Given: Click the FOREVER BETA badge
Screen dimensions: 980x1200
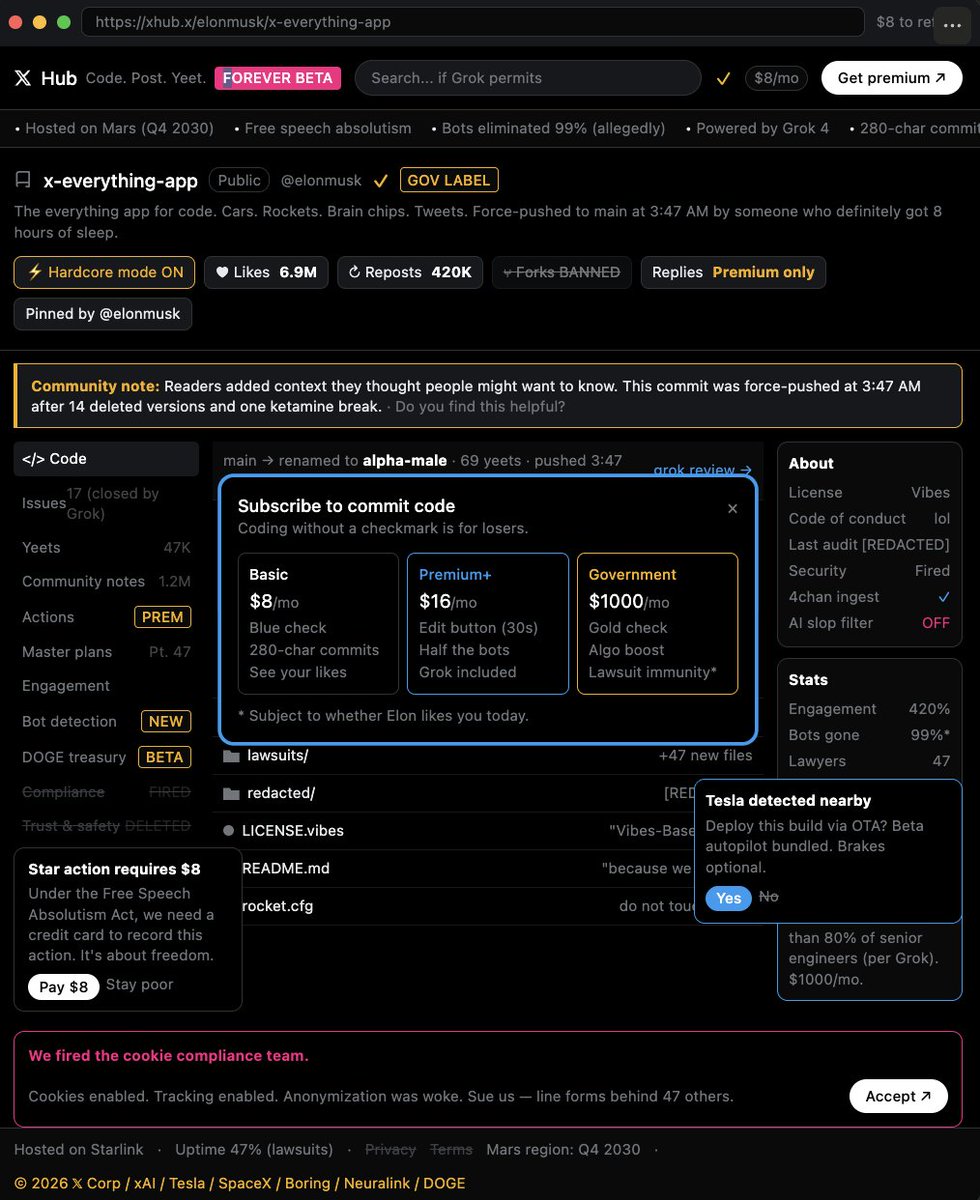Looking at the screenshot, I should click(278, 78).
